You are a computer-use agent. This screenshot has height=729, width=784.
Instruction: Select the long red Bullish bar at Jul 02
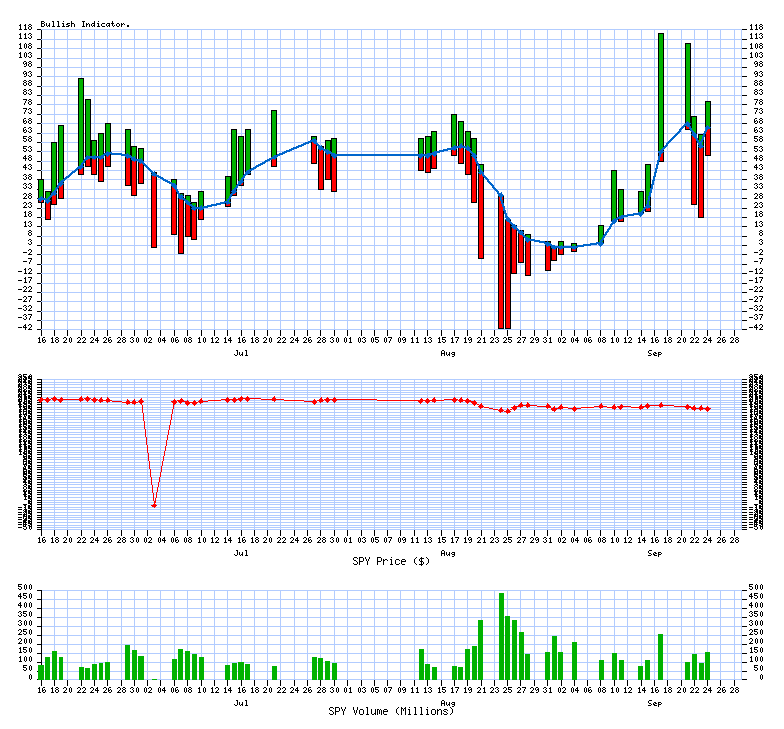[x=154, y=212]
